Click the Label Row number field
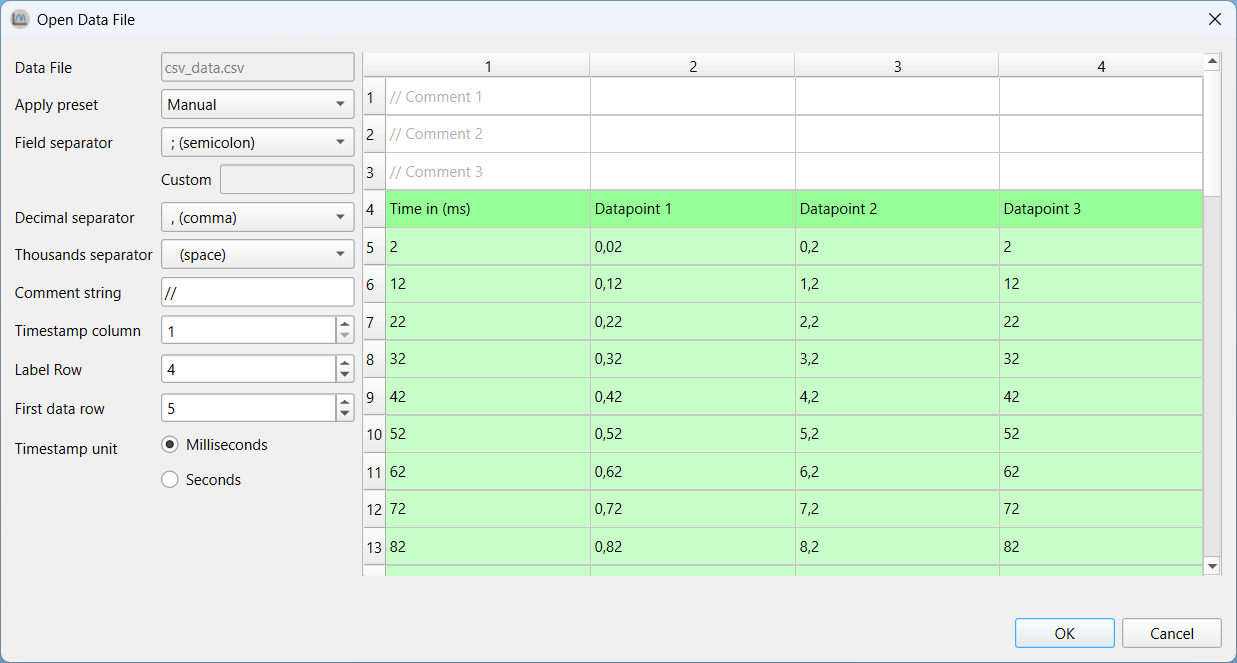The height and width of the screenshot is (663, 1237). coord(248,369)
